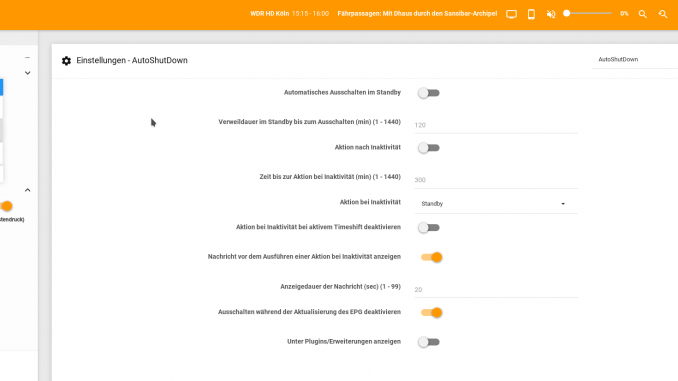The height and width of the screenshot is (381, 678).
Task: Edit Verweildauer im Standby field showing 120
Action: (496, 125)
